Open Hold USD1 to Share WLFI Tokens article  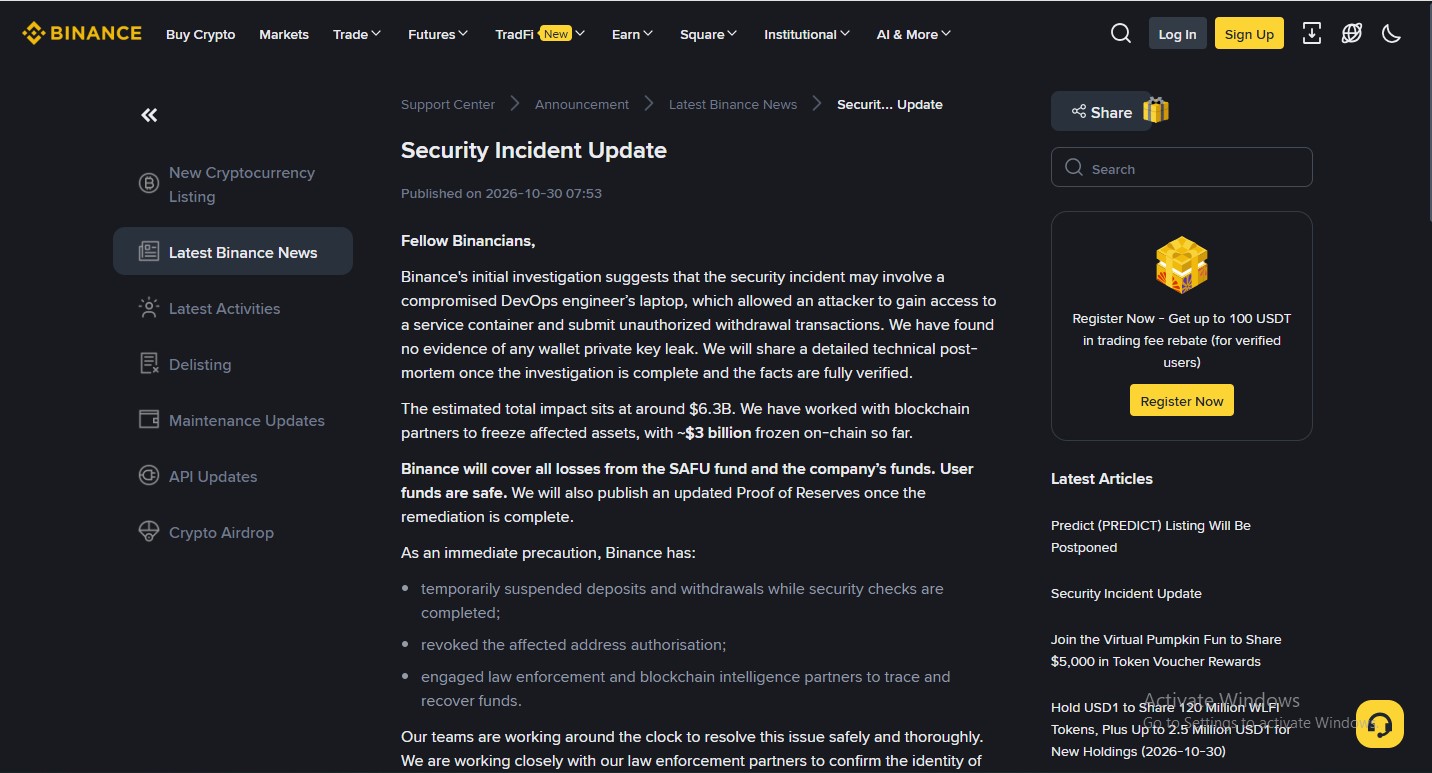(x=1171, y=729)
